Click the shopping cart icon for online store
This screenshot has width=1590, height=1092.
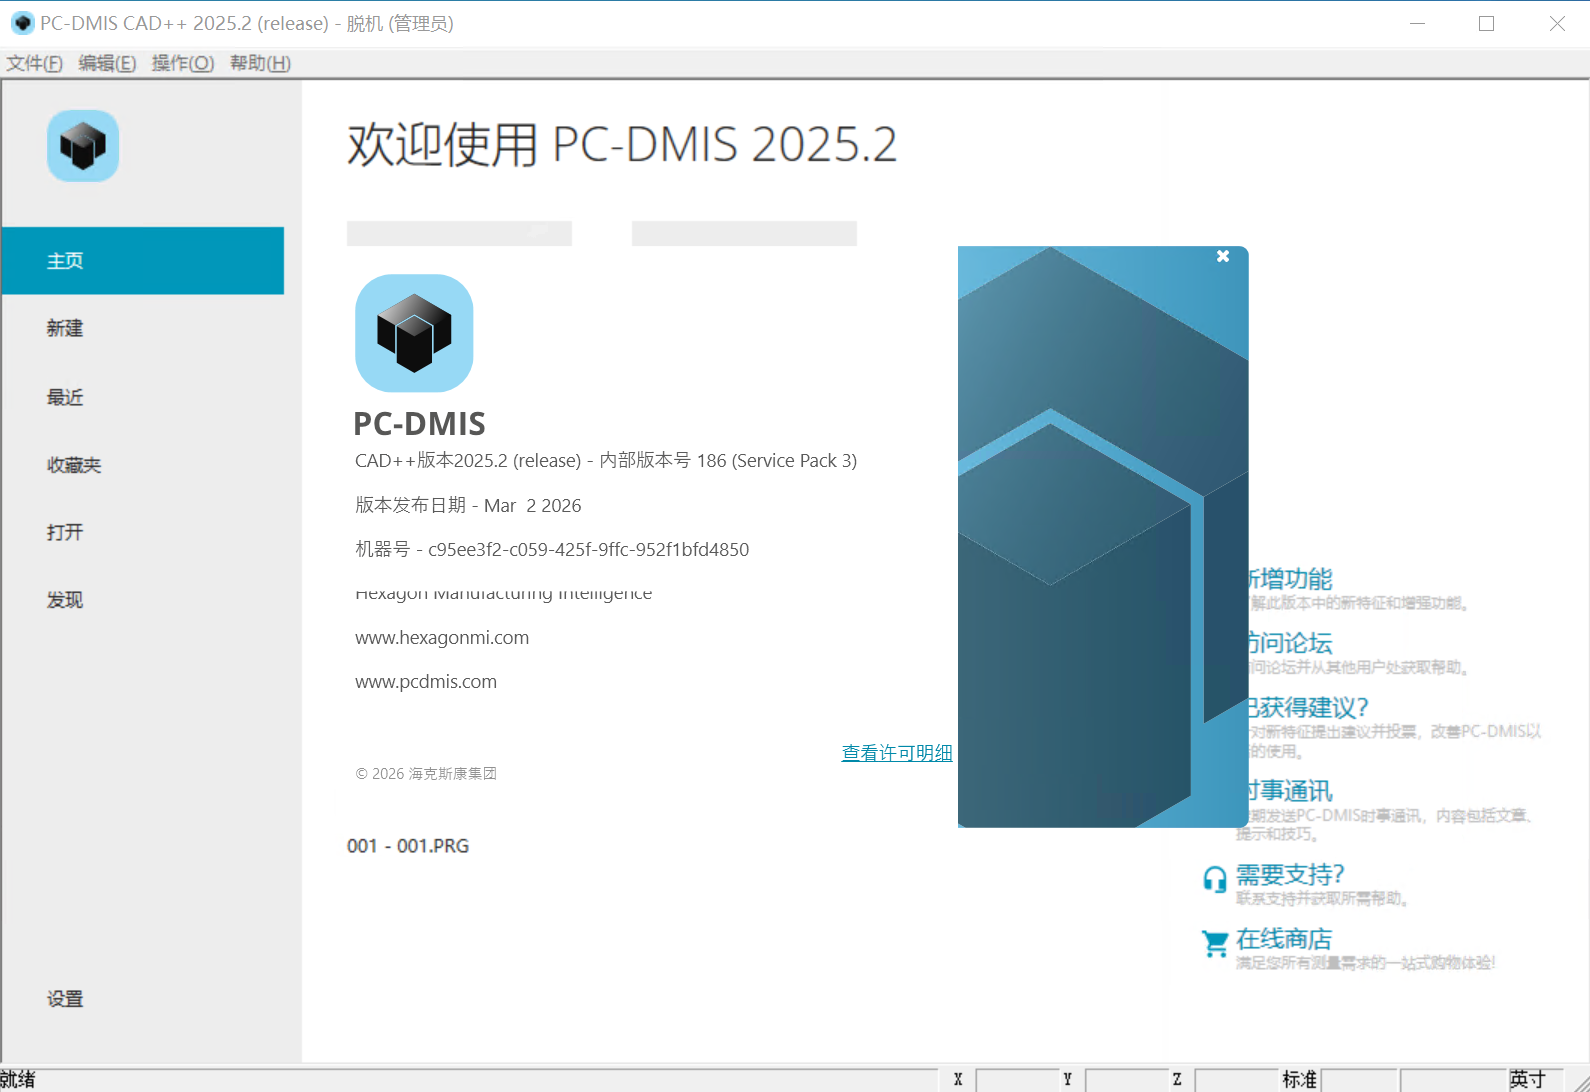(x=1215, y=943)
